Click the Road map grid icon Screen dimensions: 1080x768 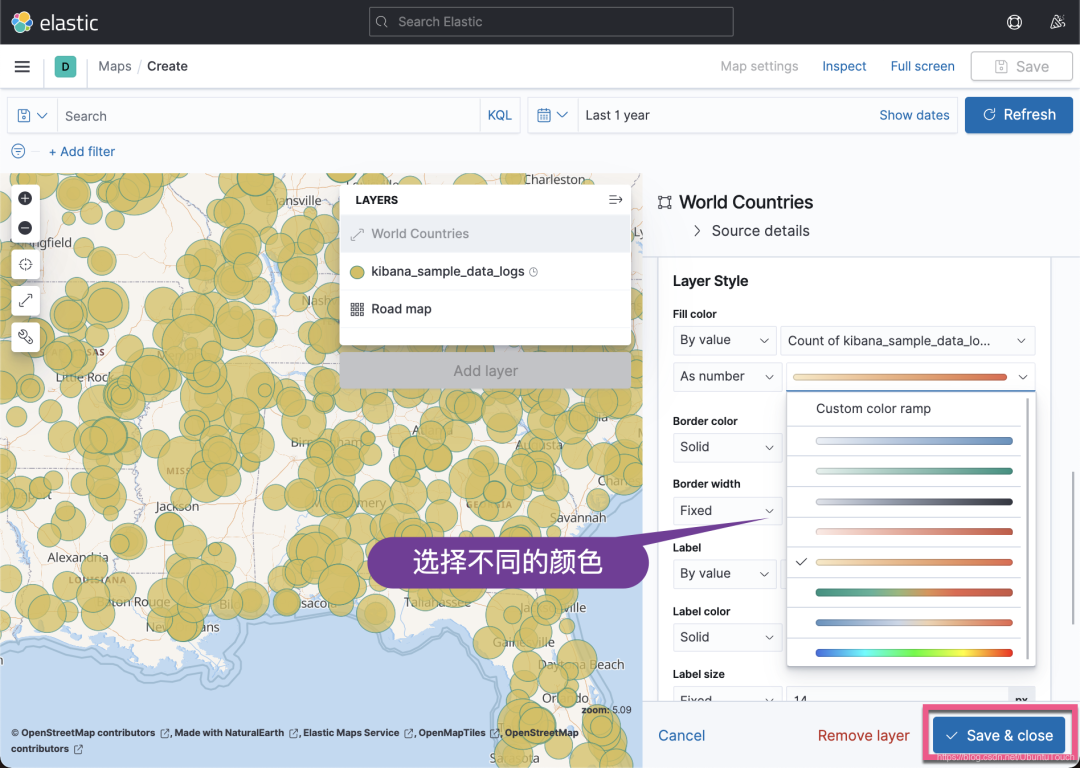point(357,309)
